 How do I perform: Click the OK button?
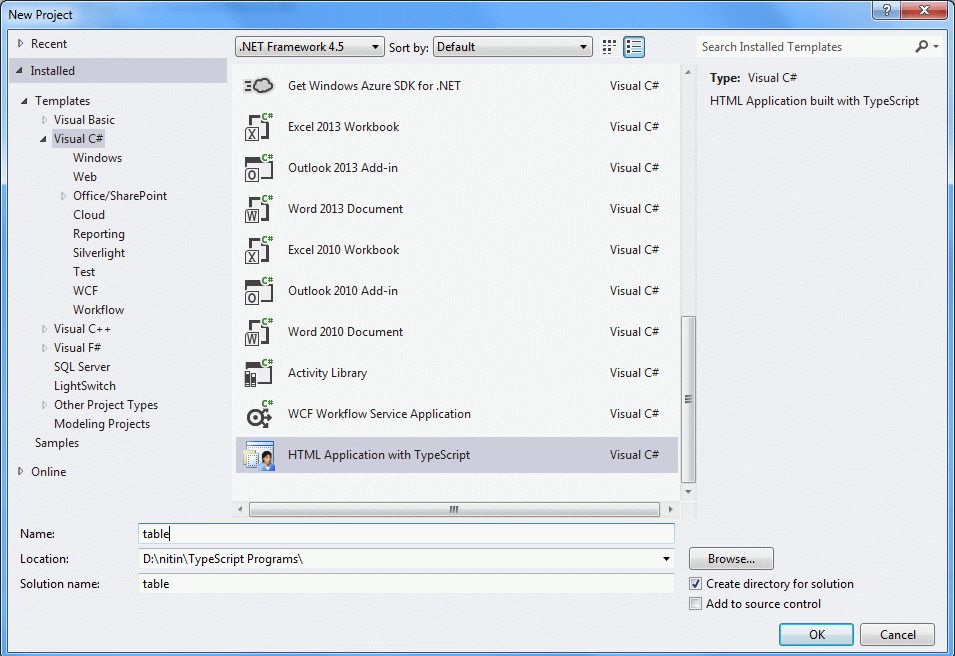coord(816,635)
